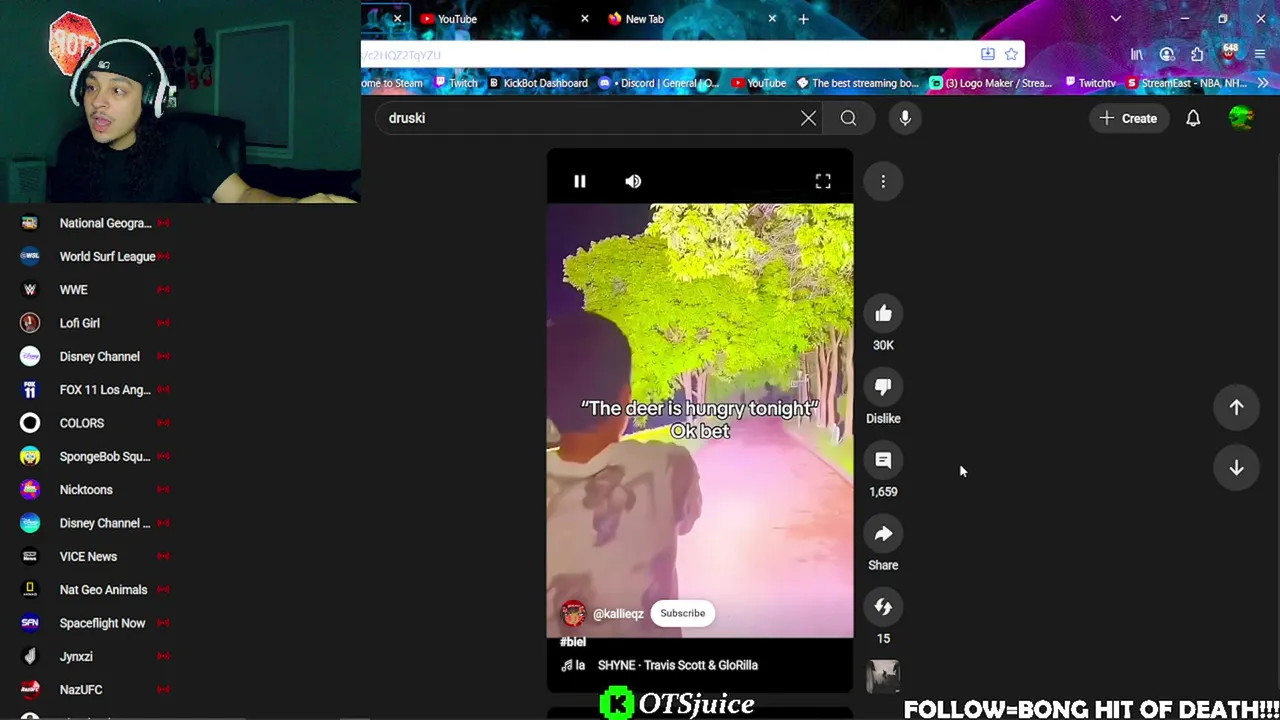The height and width of the screenshot is (720, 1280).
Task: Like the Short with 30K likes
Action: pyautogui.click(x=883, y=314)
